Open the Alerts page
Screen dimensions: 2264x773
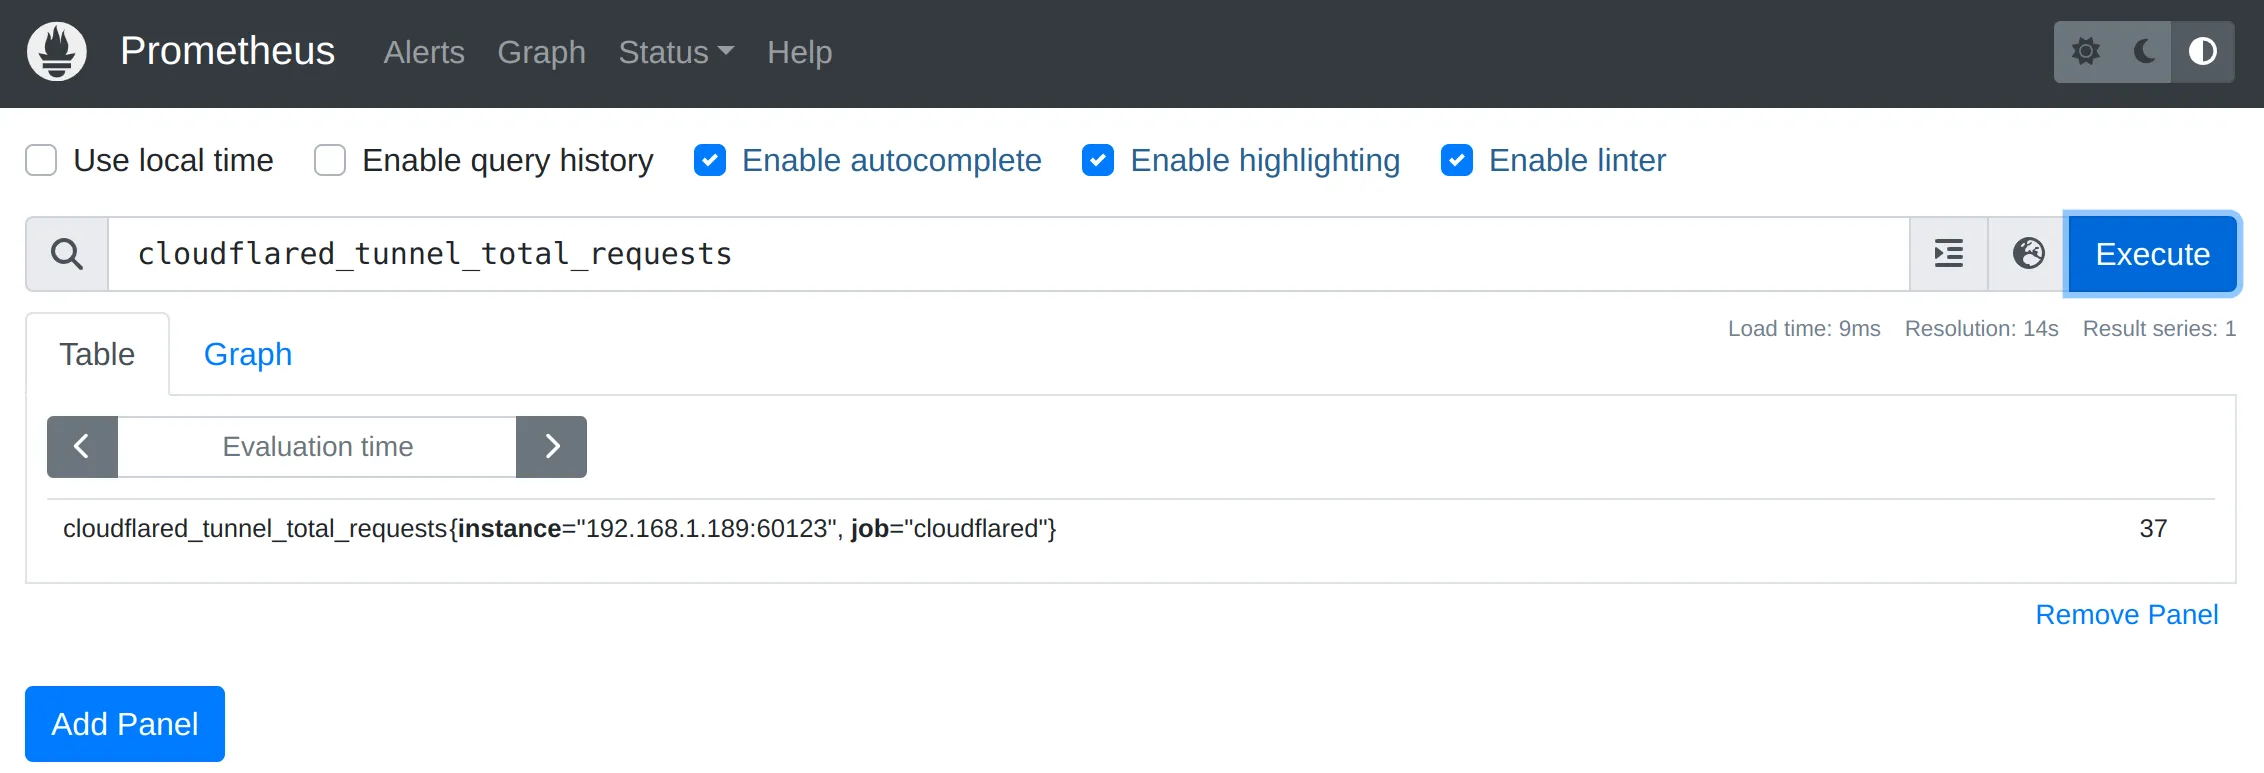click(424, 52)
